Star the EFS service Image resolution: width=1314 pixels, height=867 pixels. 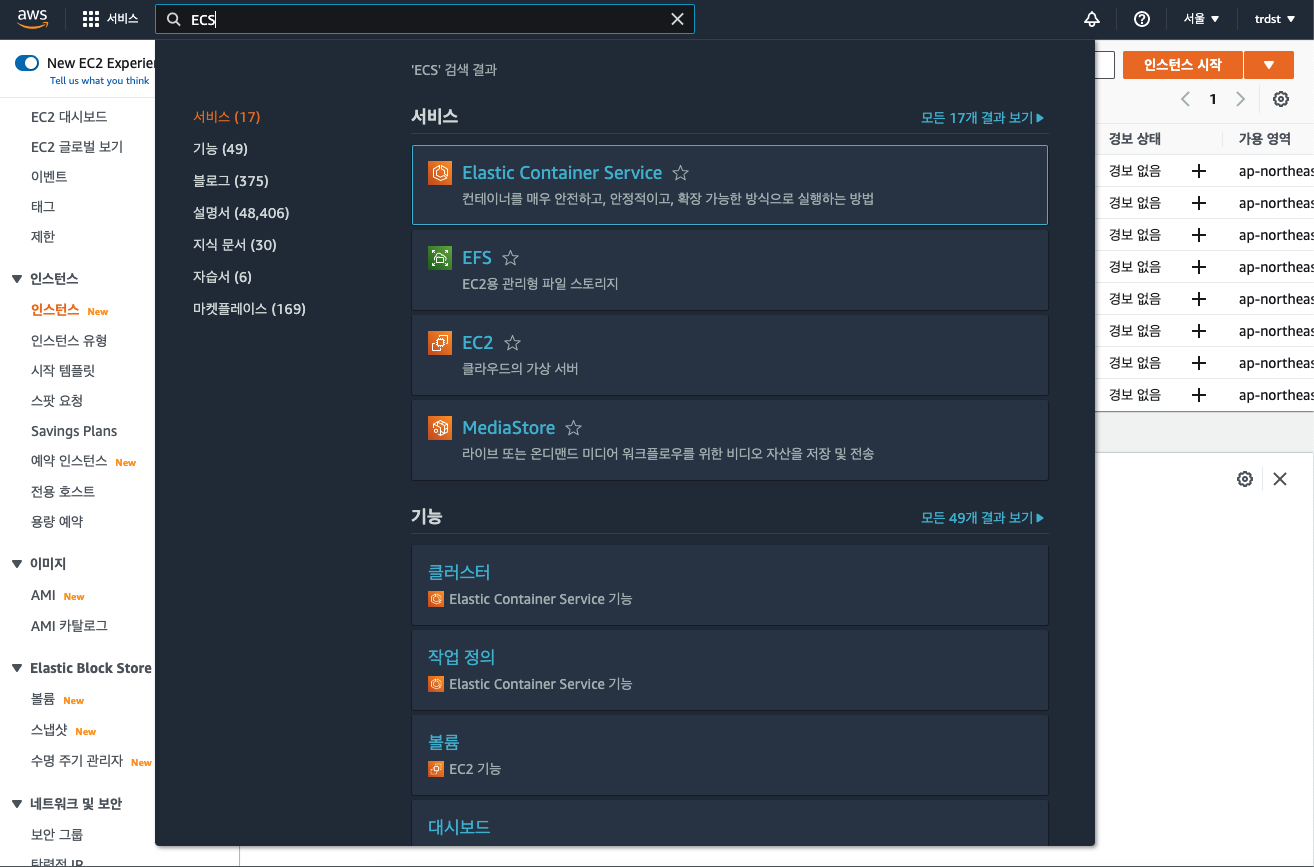(x=510, y=258)
